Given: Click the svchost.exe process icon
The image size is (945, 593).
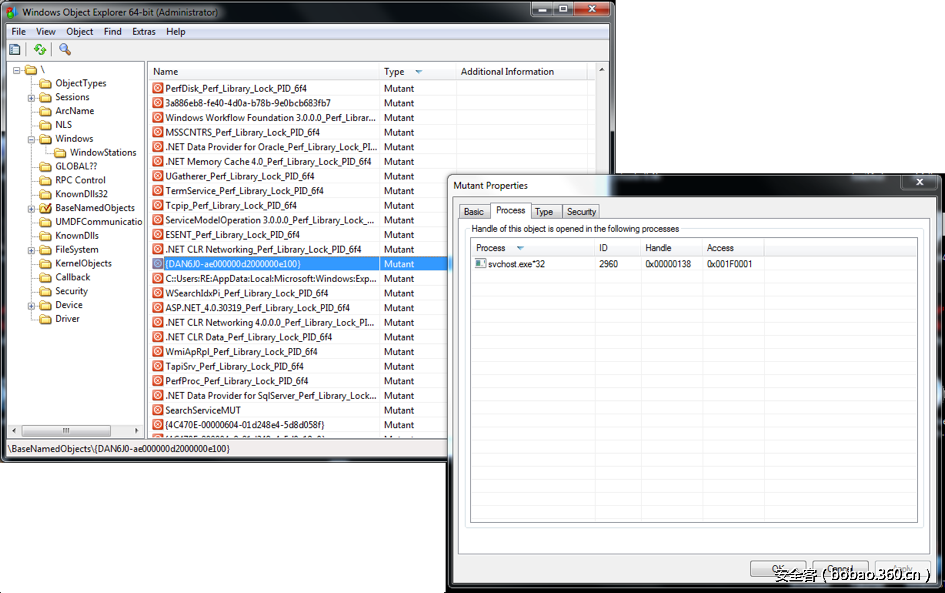Looking at the screenshot, I should coord(481,263).
